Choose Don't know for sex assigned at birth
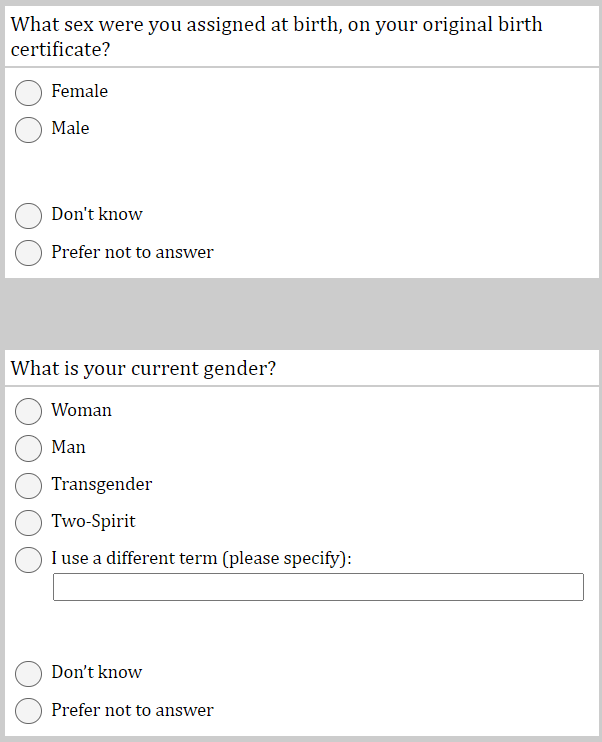Screen dimensions: 602x742 pos(28,216)
